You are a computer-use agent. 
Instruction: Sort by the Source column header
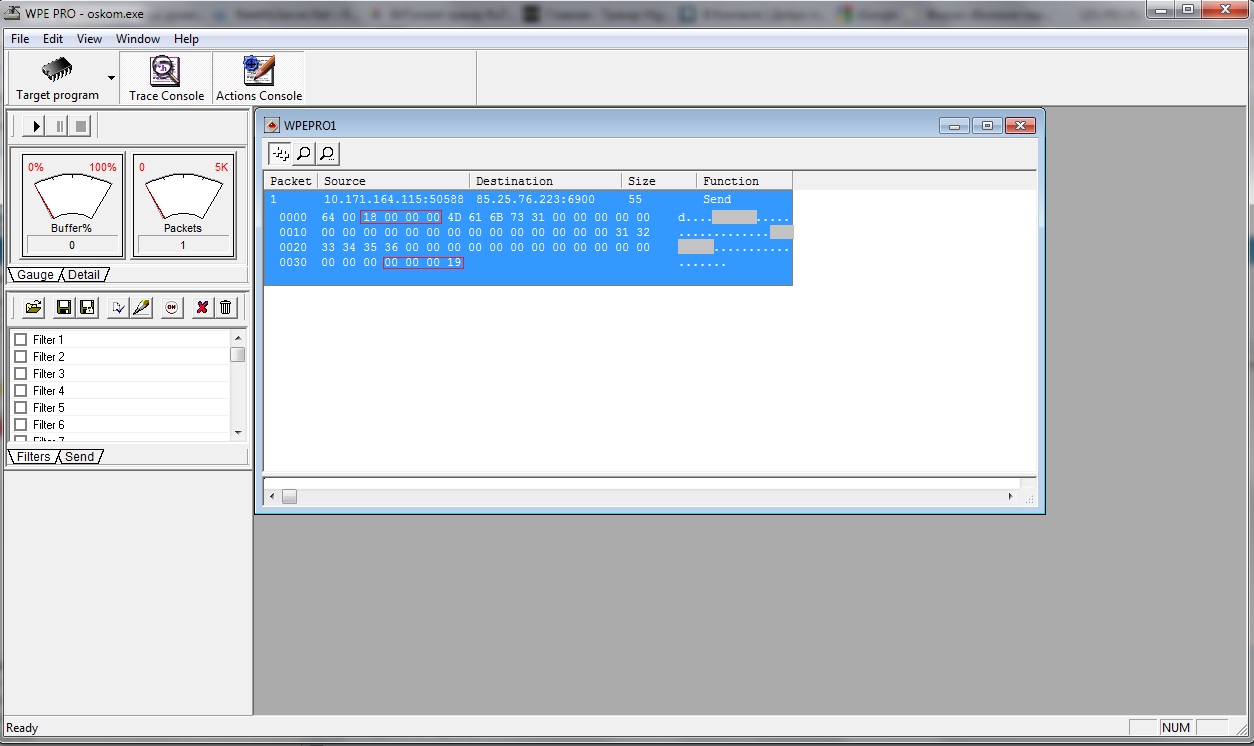pos(394,181)
